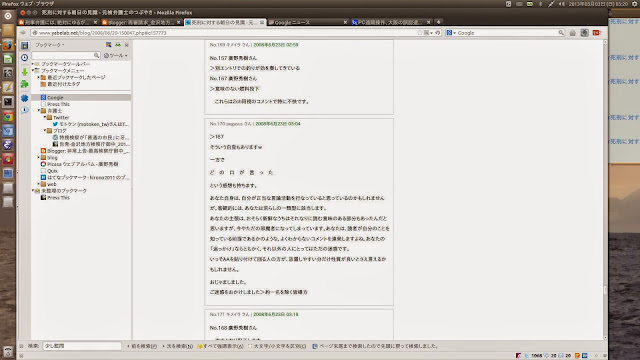Open the text editor pencil icon in launcher

(8, 87)
